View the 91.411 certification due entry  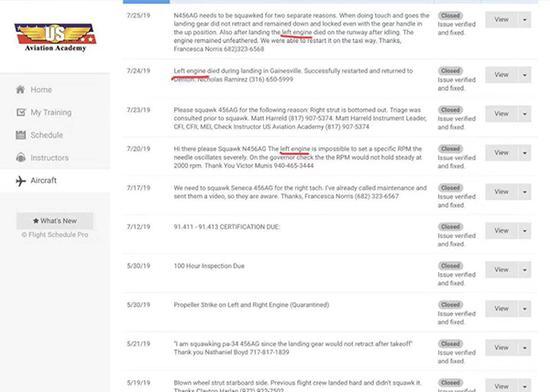tap(502, 231)
